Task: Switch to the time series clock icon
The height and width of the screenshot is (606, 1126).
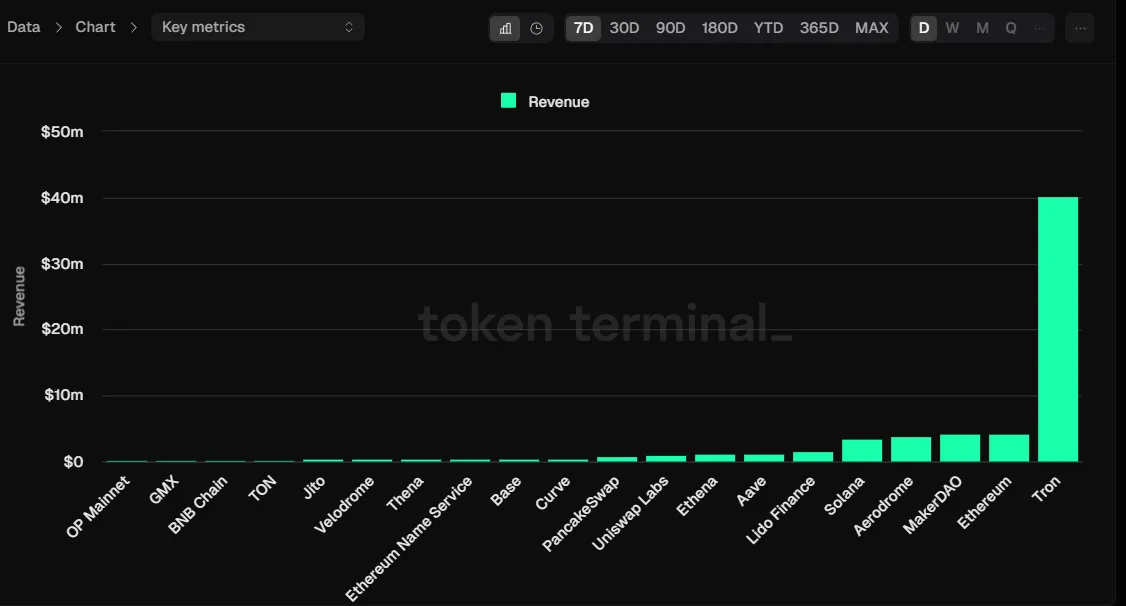Action: (536, 28)
